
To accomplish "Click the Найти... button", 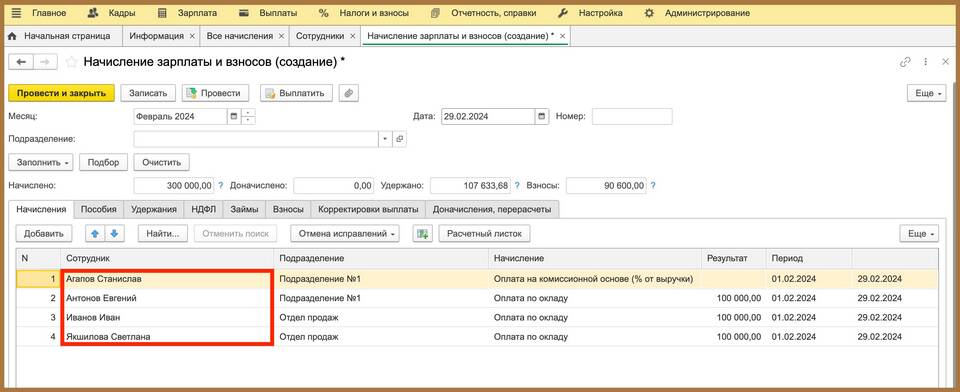I will click(x=163, y=233).
